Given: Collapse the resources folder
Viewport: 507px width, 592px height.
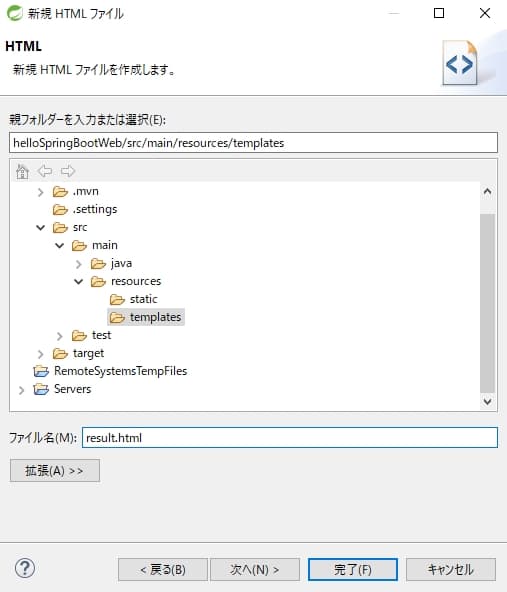Looking at the screenshot, I should (x=79, y=282).
